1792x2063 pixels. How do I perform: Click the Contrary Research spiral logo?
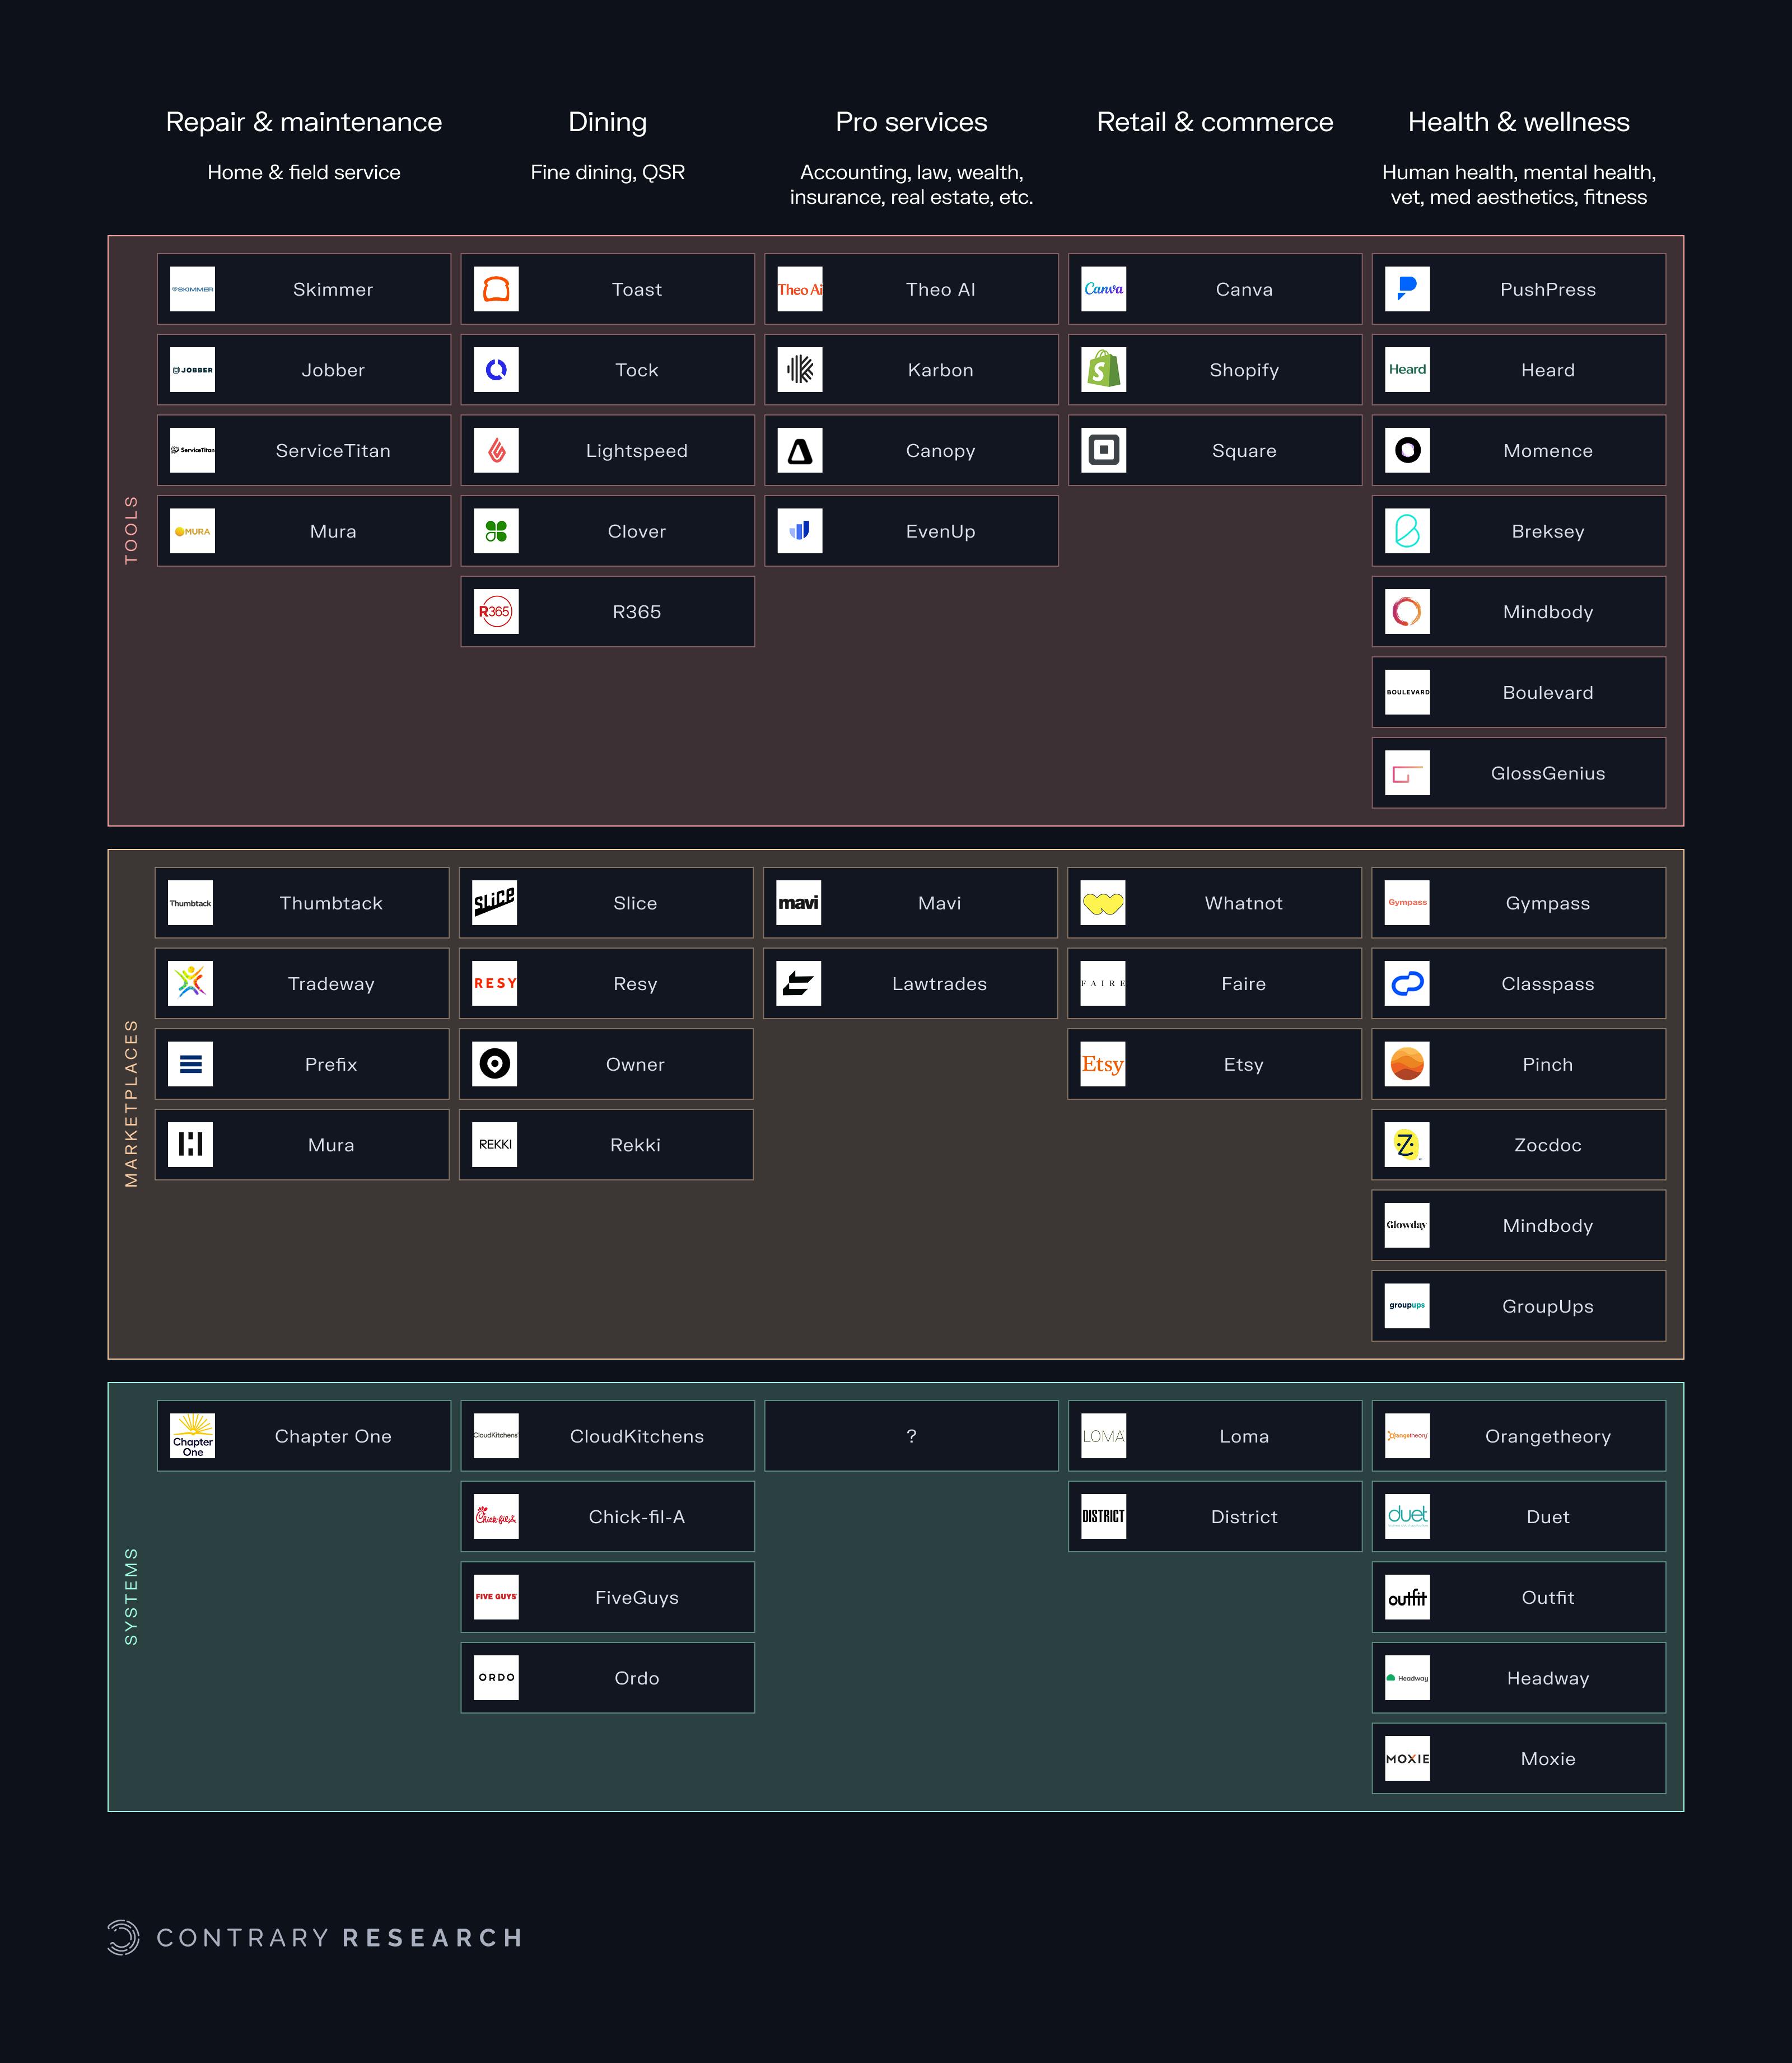click(x=123, y=1937)
